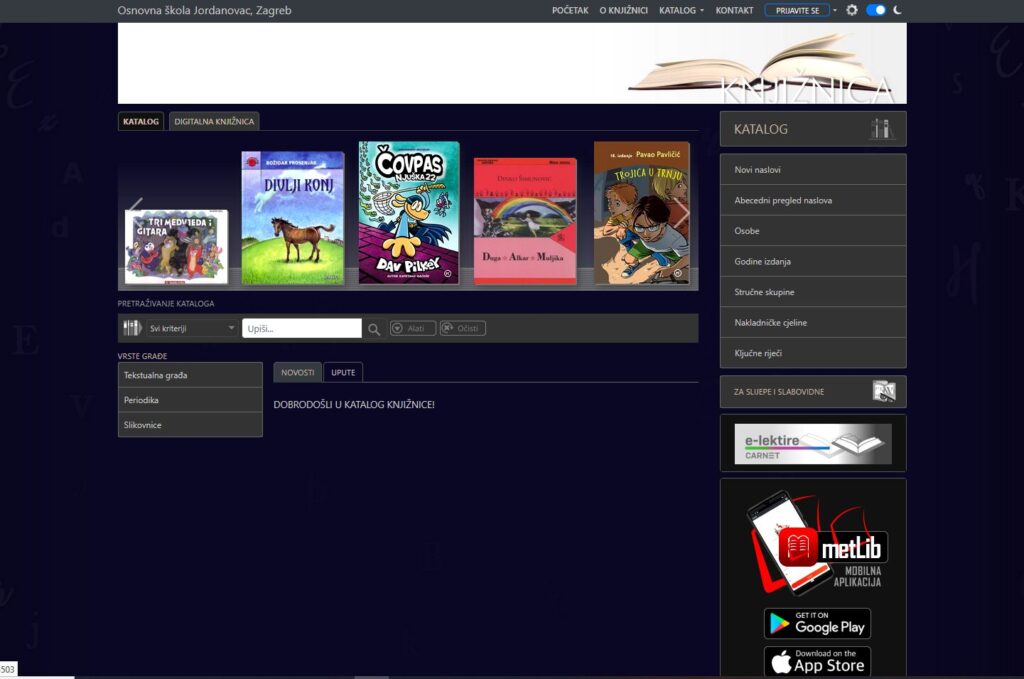Open the App Store download badge
This screenshot has width=1024, height=679.
(x=817, y=662)
